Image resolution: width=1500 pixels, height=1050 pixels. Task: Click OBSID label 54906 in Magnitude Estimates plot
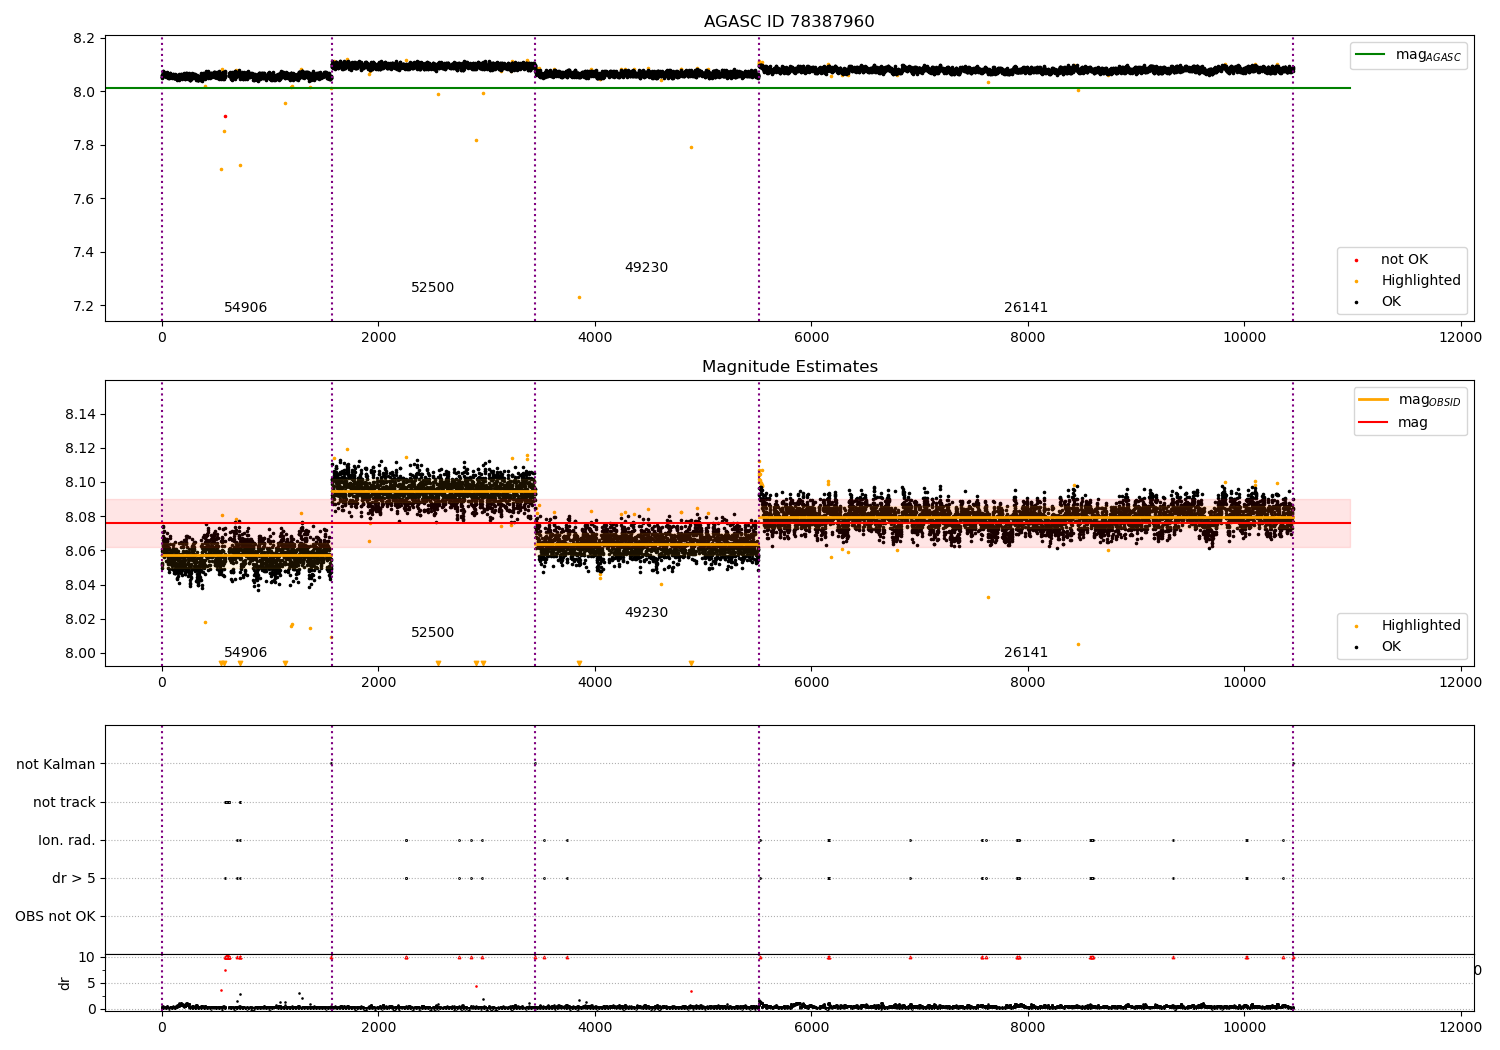(245, 653)
